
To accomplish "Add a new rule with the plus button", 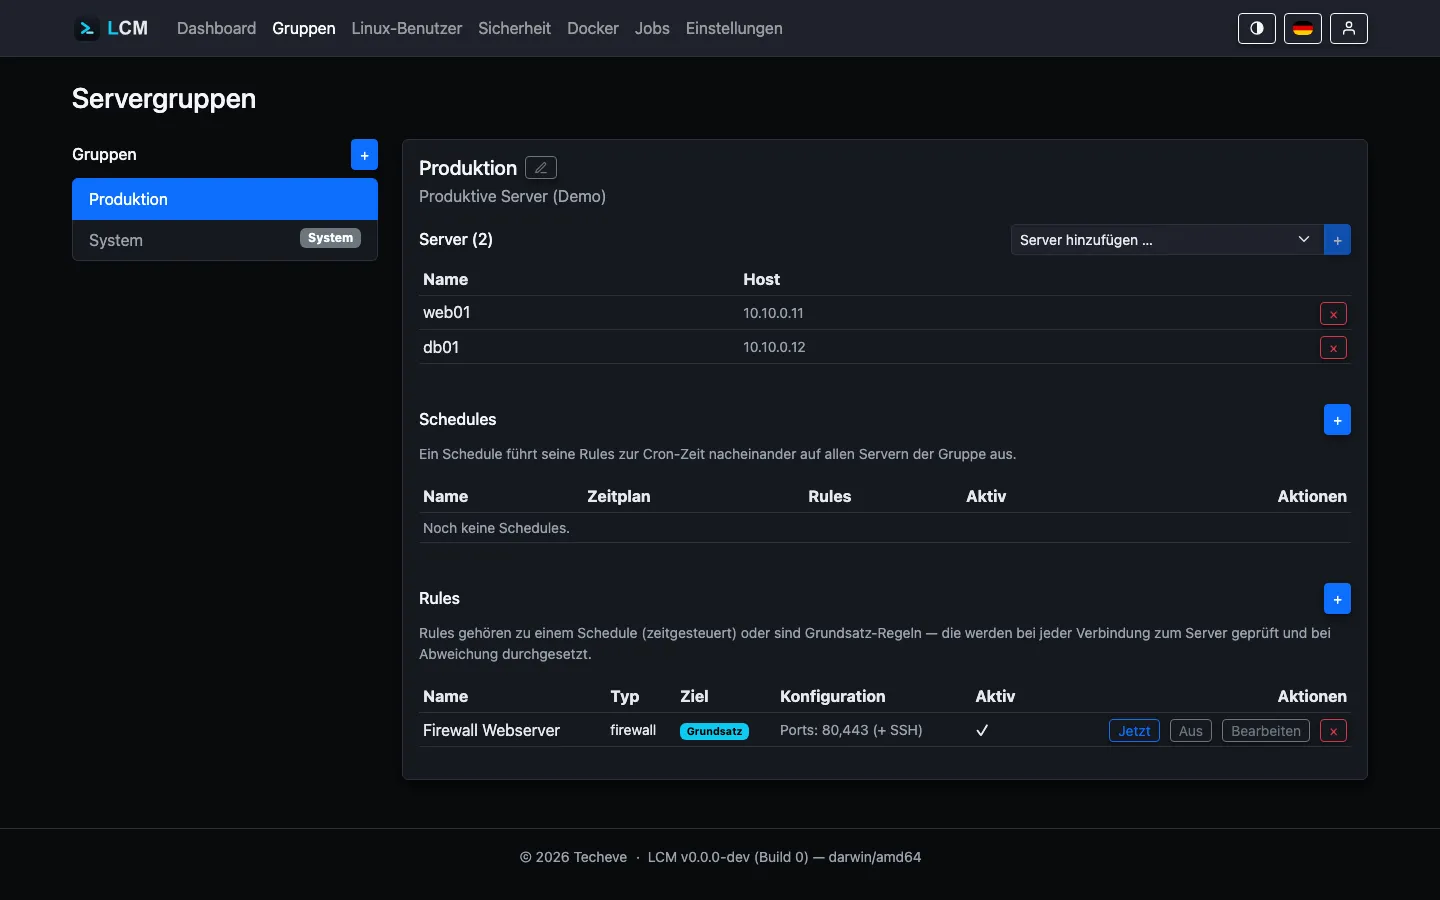I will [x=1337, y=599].
